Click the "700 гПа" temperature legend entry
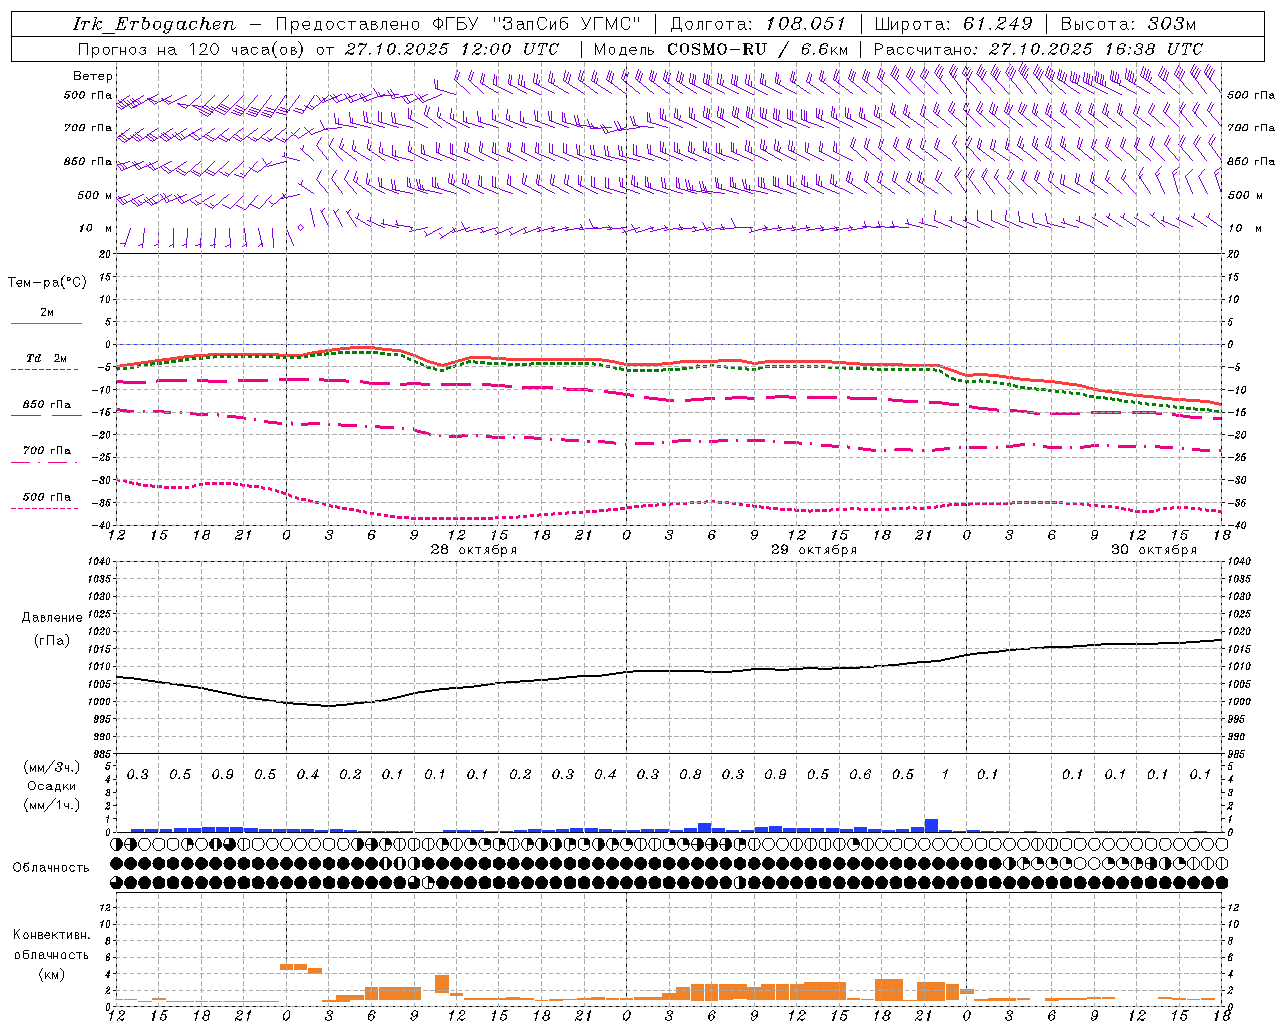 (46, 451)
